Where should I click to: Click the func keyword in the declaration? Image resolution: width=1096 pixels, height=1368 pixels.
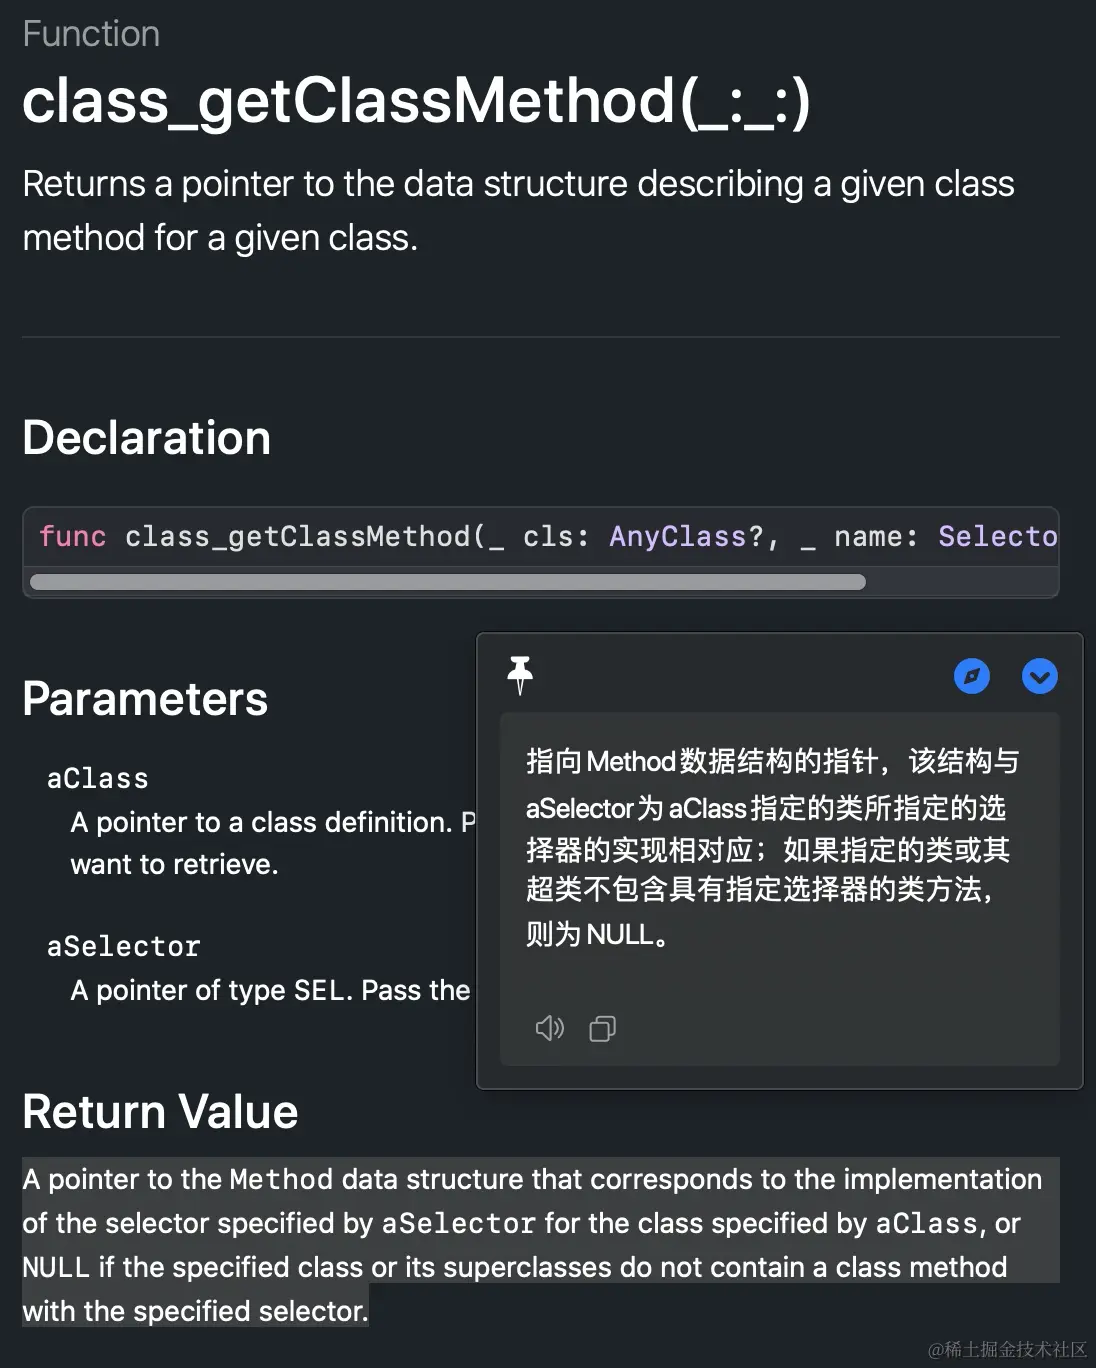[72, 537]
